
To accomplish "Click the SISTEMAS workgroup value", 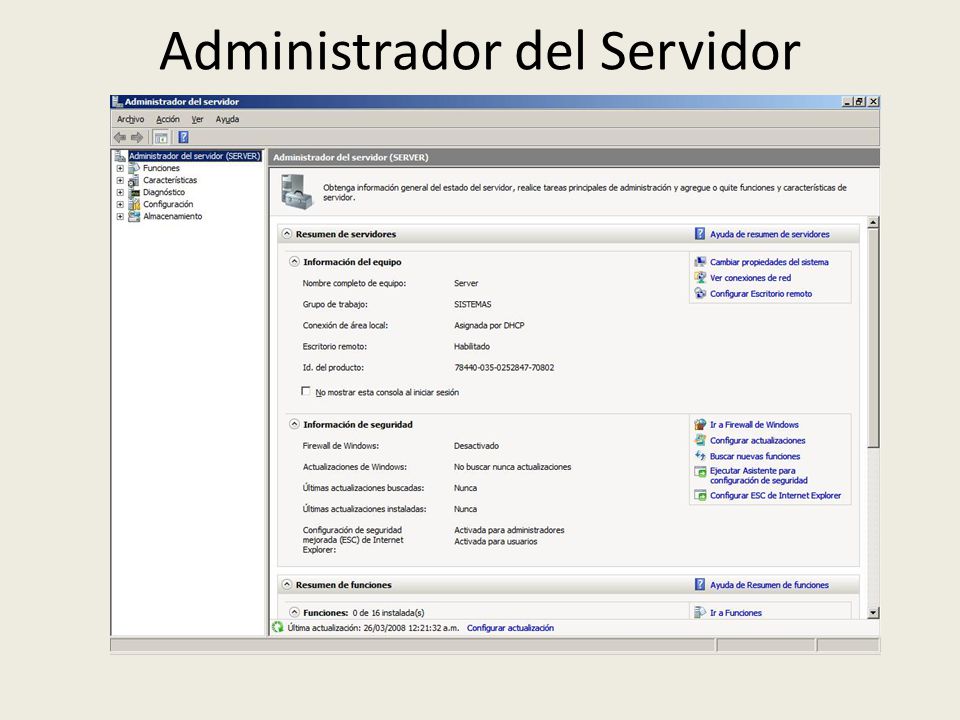I will [473, 304].
